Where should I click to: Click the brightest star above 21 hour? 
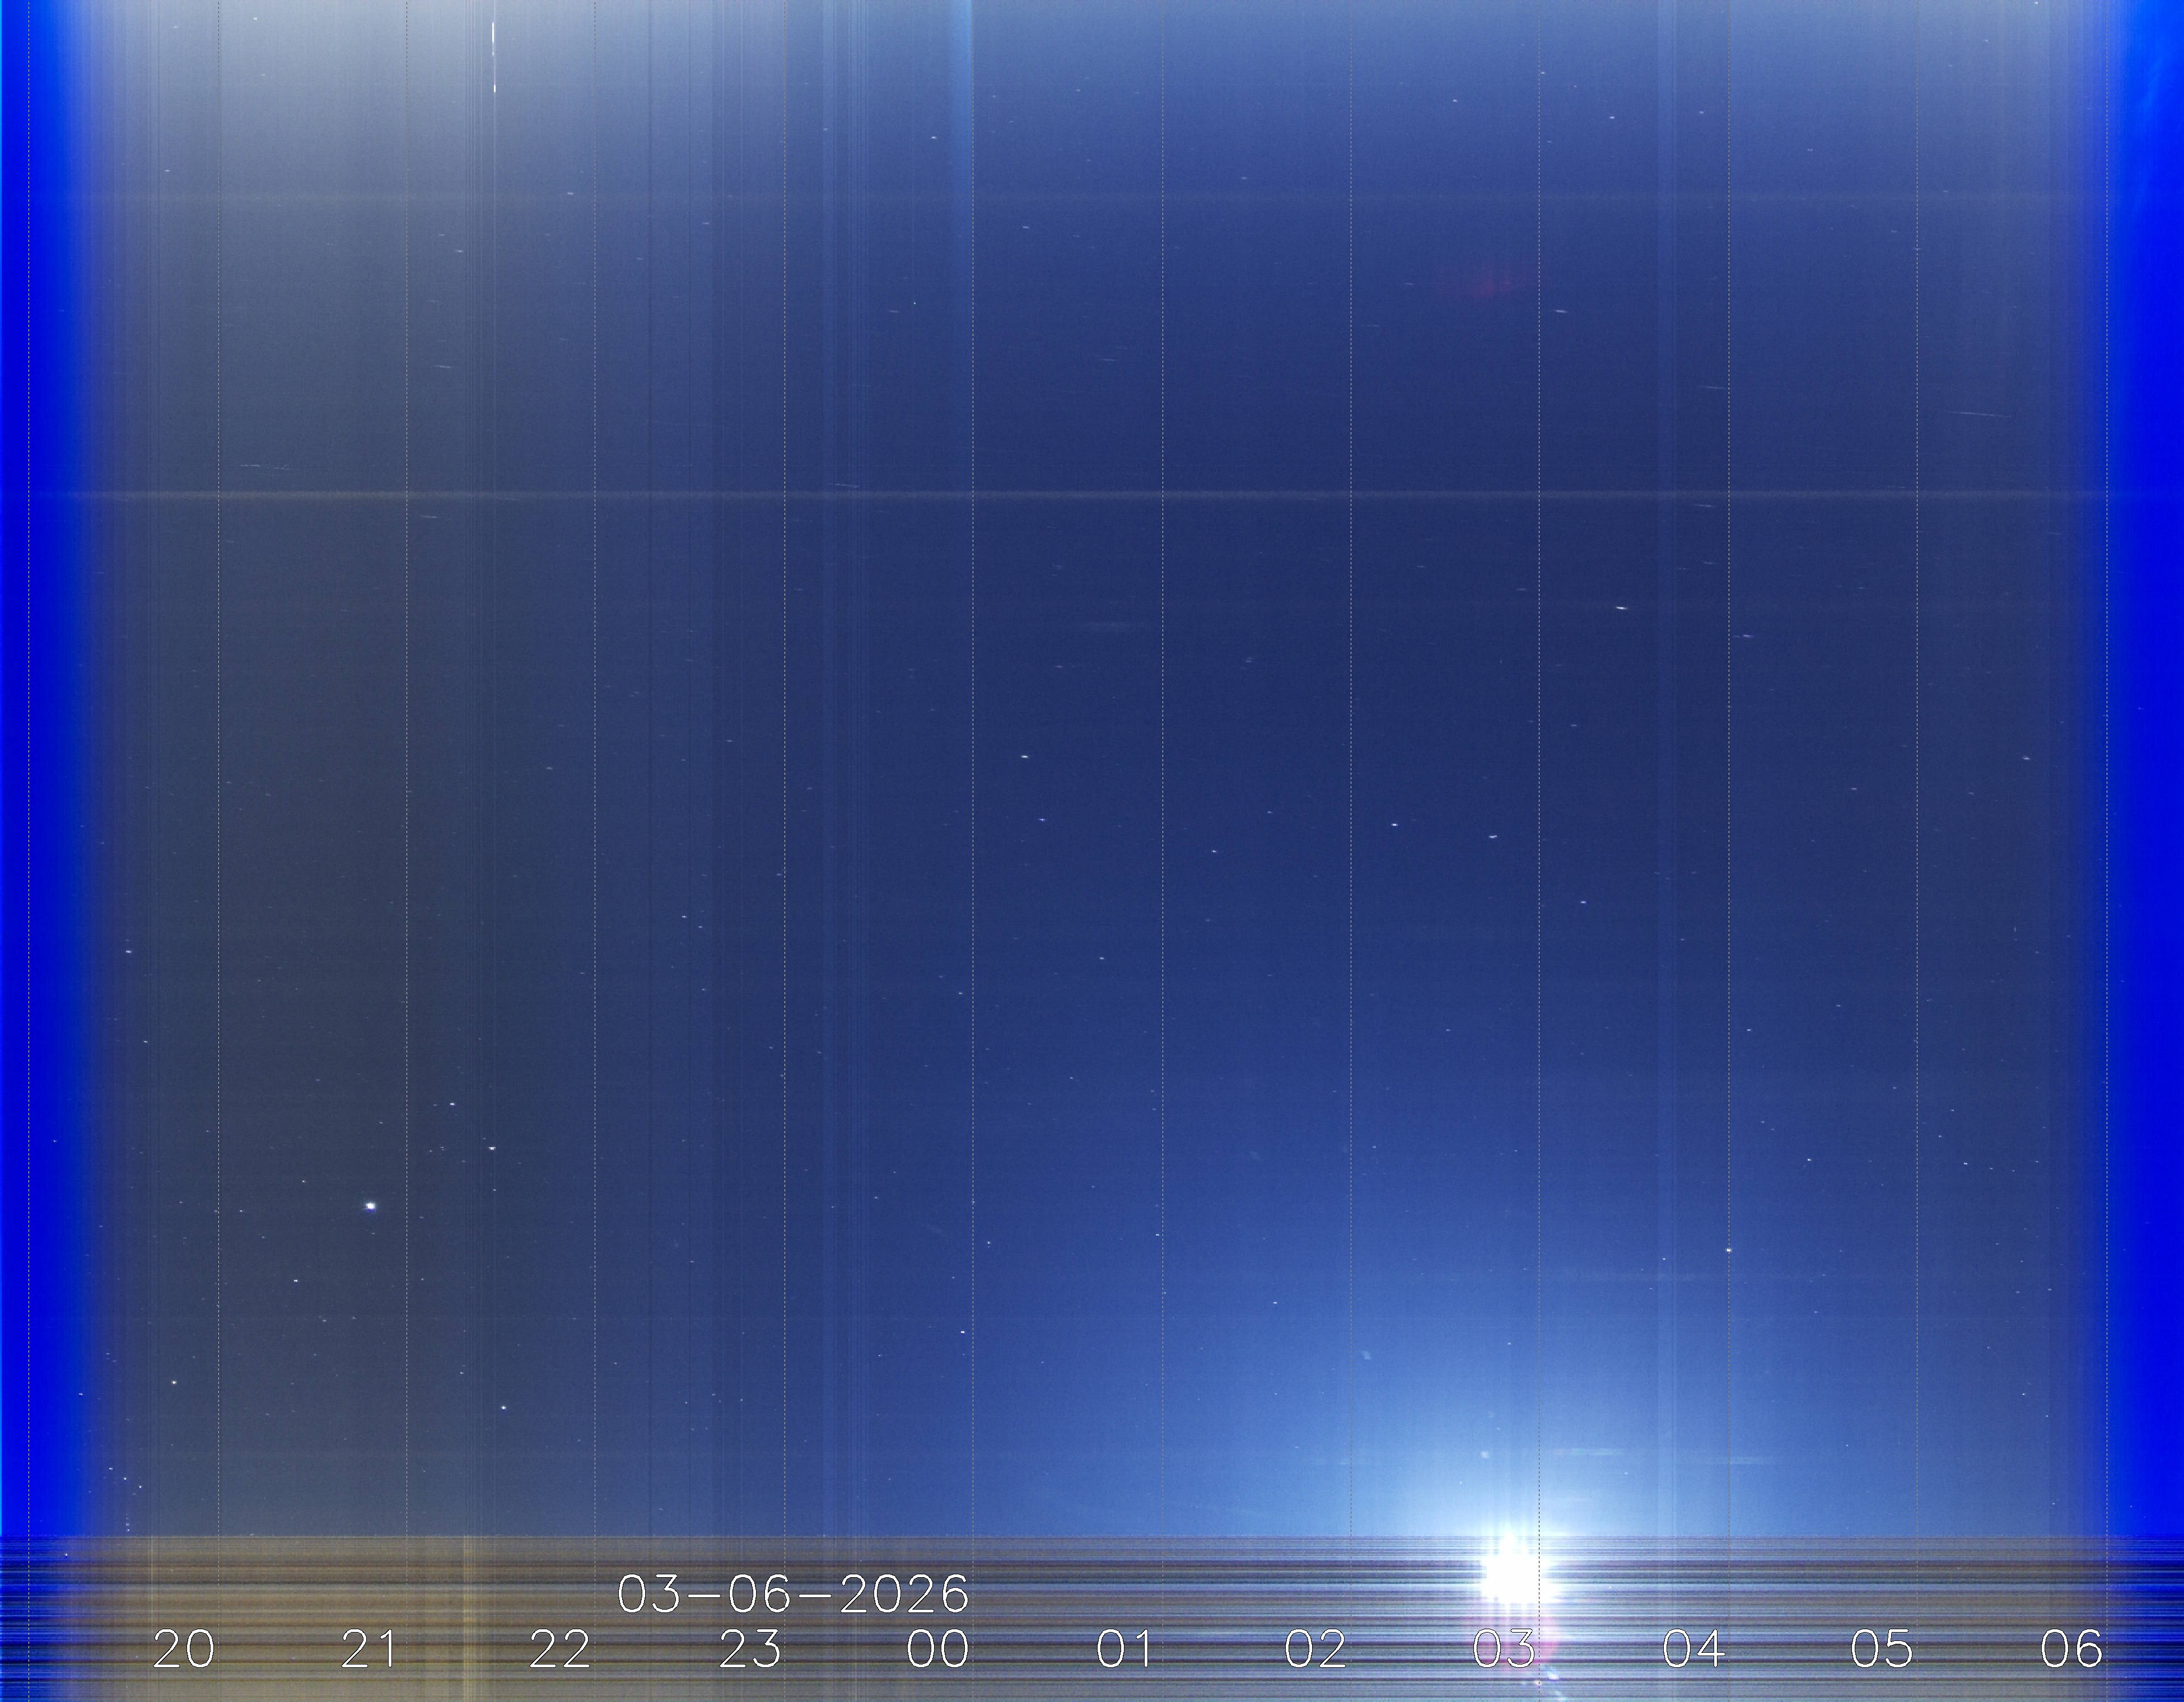(371, 1206)
